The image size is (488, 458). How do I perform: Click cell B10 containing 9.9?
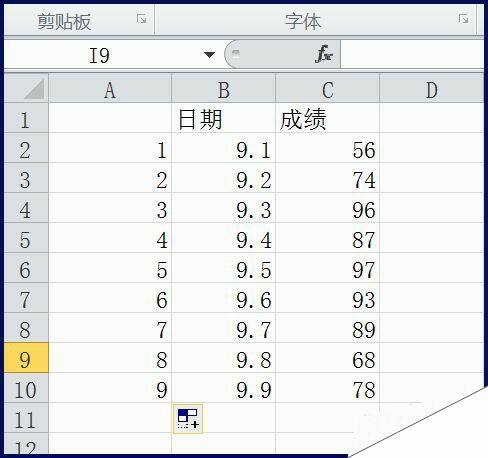[224, 388]
